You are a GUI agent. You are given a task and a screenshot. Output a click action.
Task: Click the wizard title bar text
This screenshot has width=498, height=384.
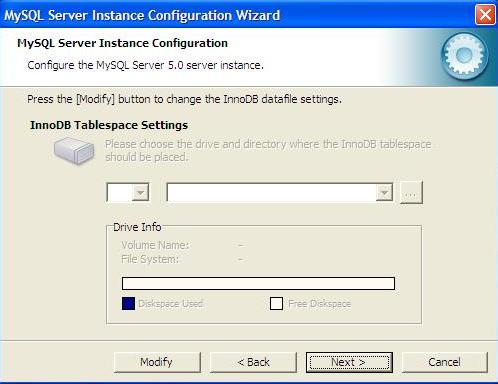tap(142, 15)
